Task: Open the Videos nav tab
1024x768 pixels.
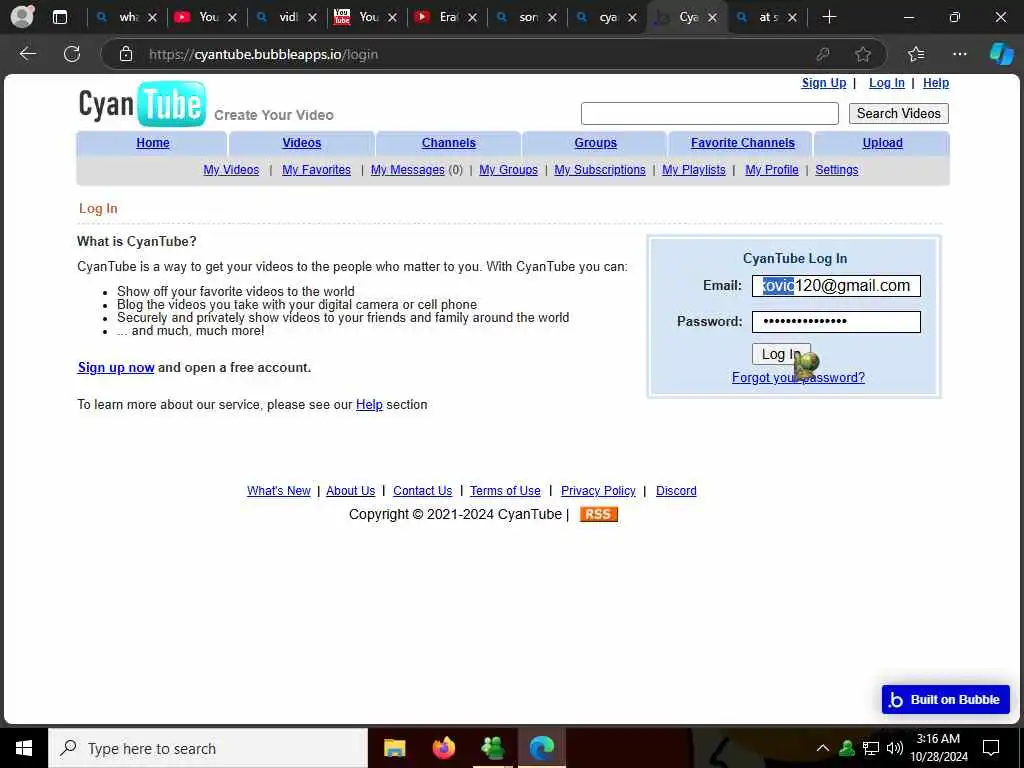Action: tap(302, 143)
